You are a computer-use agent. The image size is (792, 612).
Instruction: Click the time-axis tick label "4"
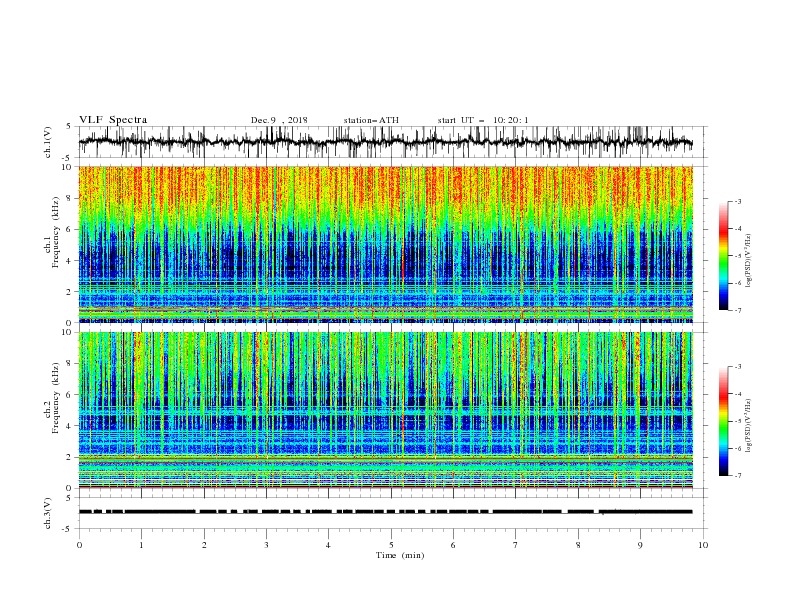[329, 545]
